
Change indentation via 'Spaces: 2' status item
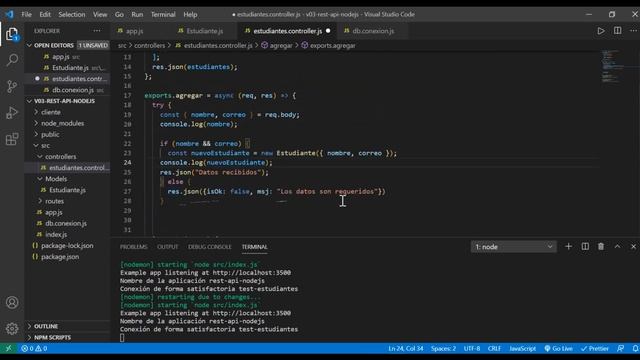(x=443, y=349)
